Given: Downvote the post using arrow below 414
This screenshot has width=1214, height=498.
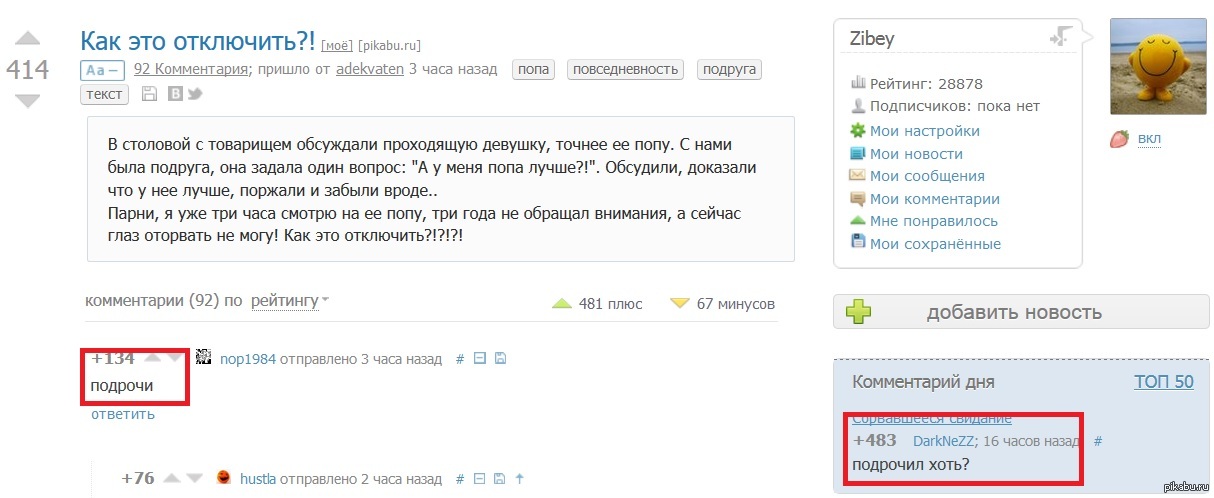Looking at the screenshot, I should point(28,100).
